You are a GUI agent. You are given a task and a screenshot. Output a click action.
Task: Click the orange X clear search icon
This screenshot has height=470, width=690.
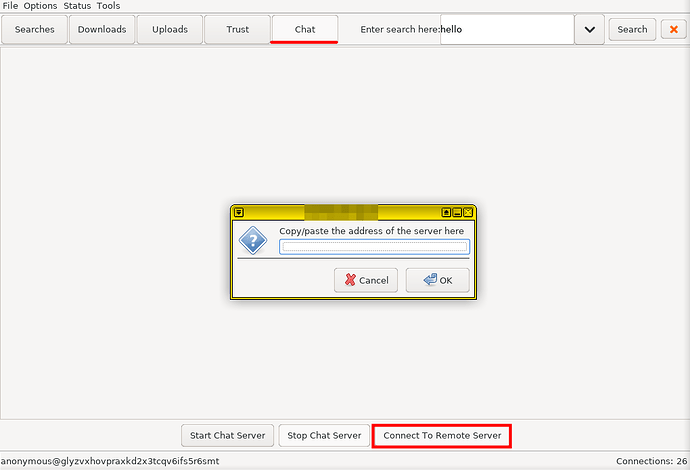click(674, 29)
